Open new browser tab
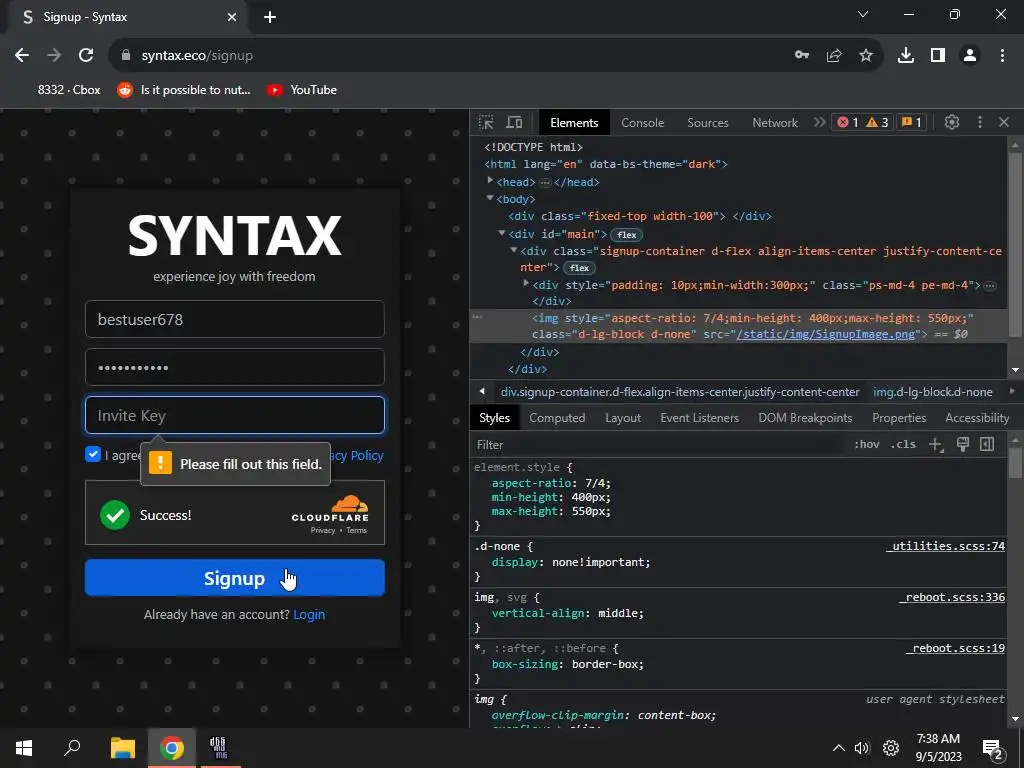 pyautogui.click(x=270, y=17)
